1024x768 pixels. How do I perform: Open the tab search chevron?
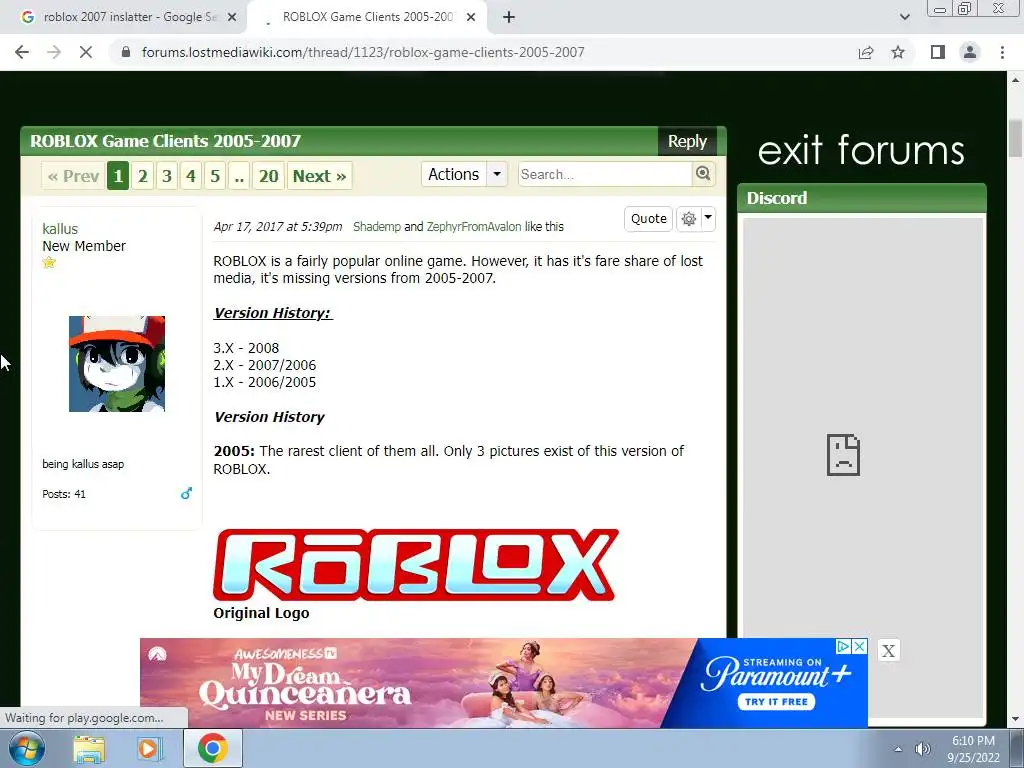coord(904,17)
